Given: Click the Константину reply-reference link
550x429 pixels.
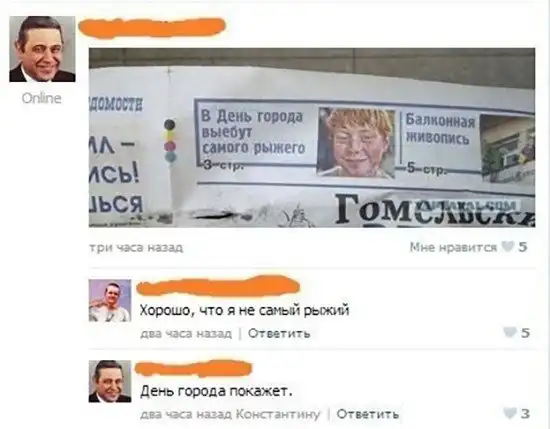Looking at the screenshot, I should [278, 414].
